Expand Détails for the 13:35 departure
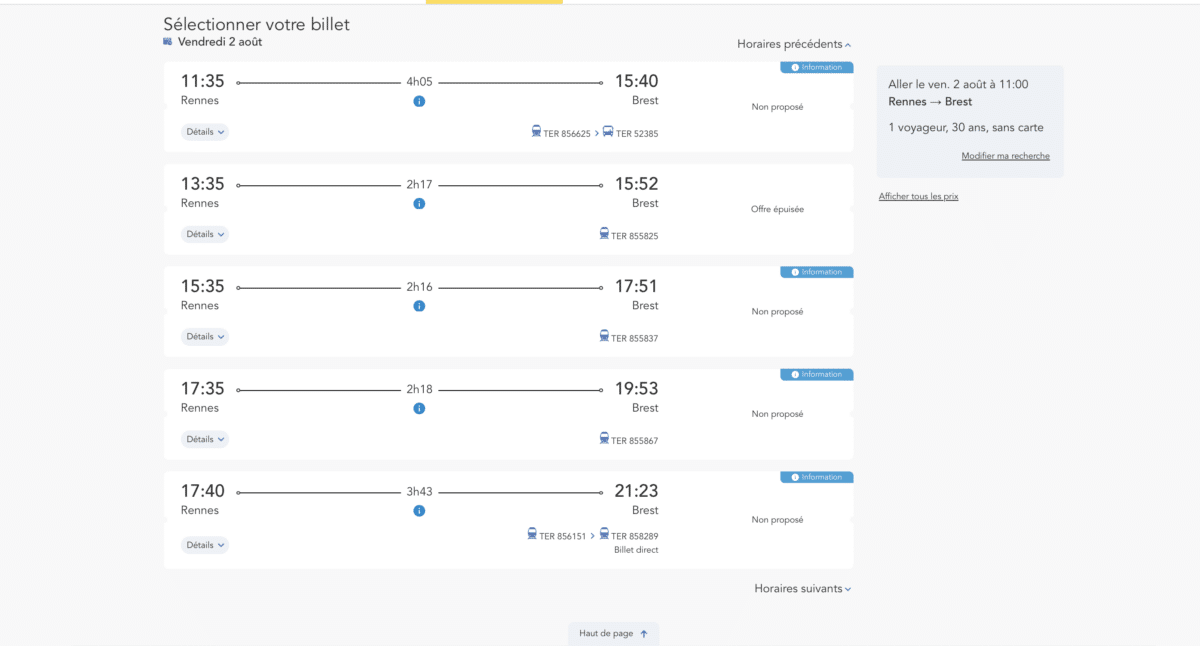 coord(205,234)
